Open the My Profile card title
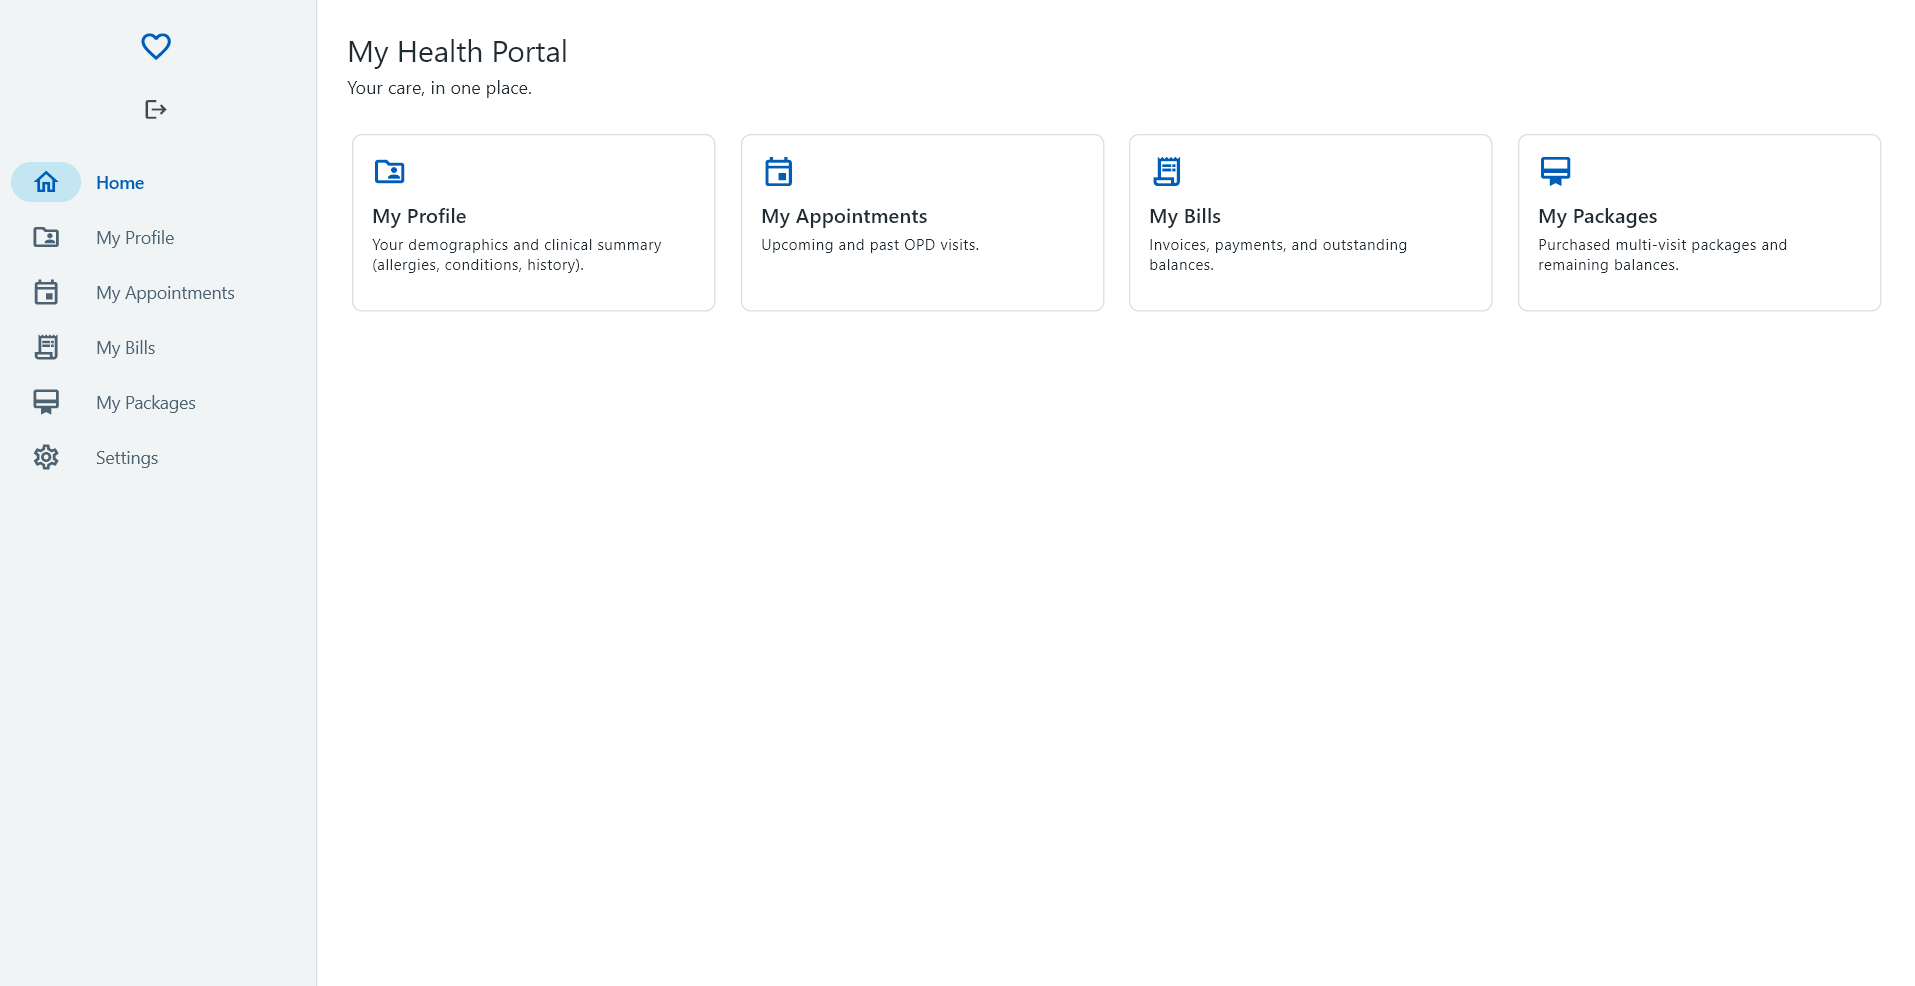 [419, 216]
